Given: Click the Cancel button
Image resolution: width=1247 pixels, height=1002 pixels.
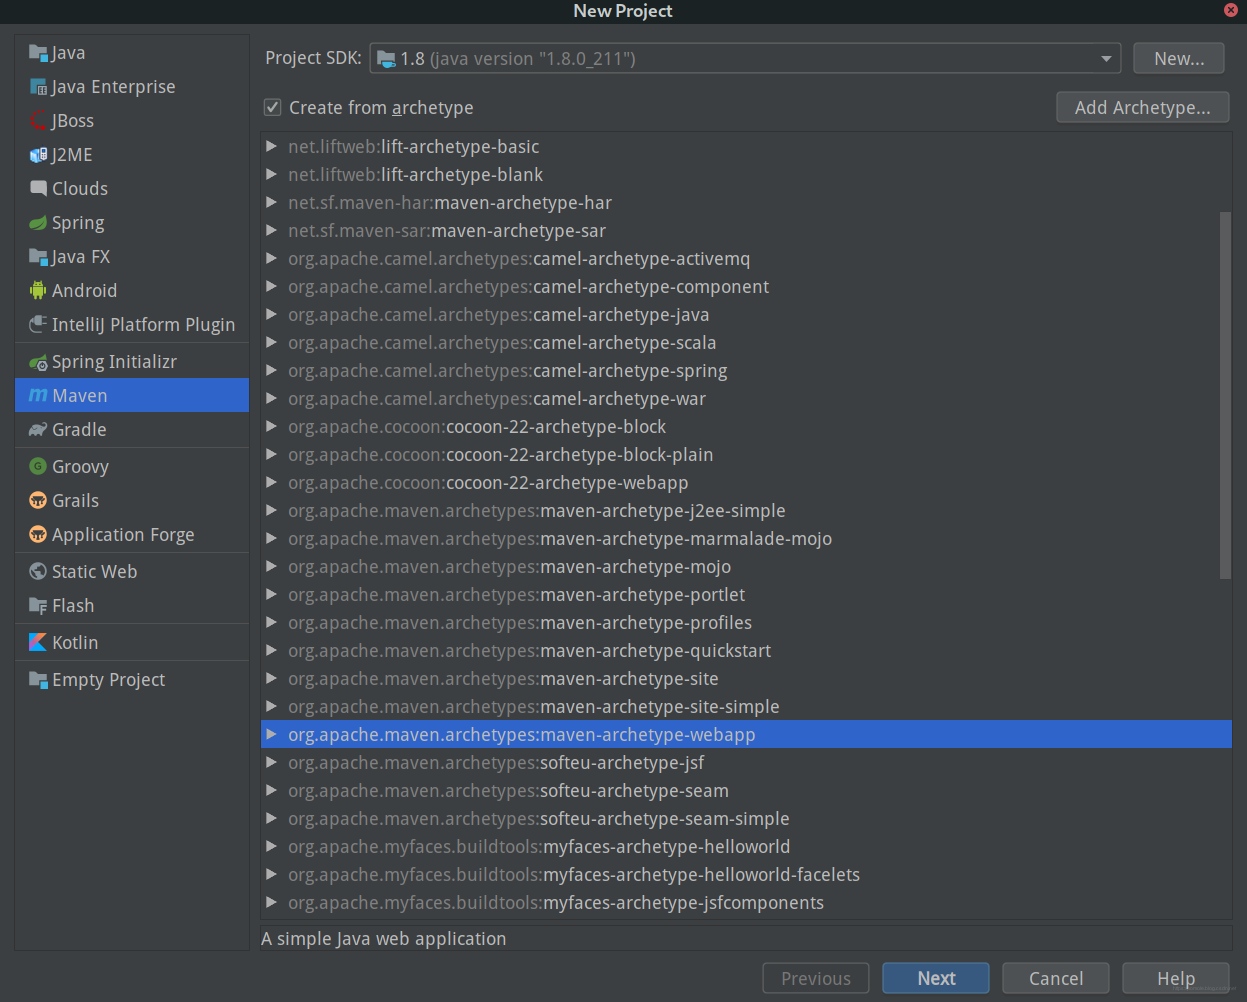Looking at the screenshot, I should pyautogui.click(x=1056, y=978).
